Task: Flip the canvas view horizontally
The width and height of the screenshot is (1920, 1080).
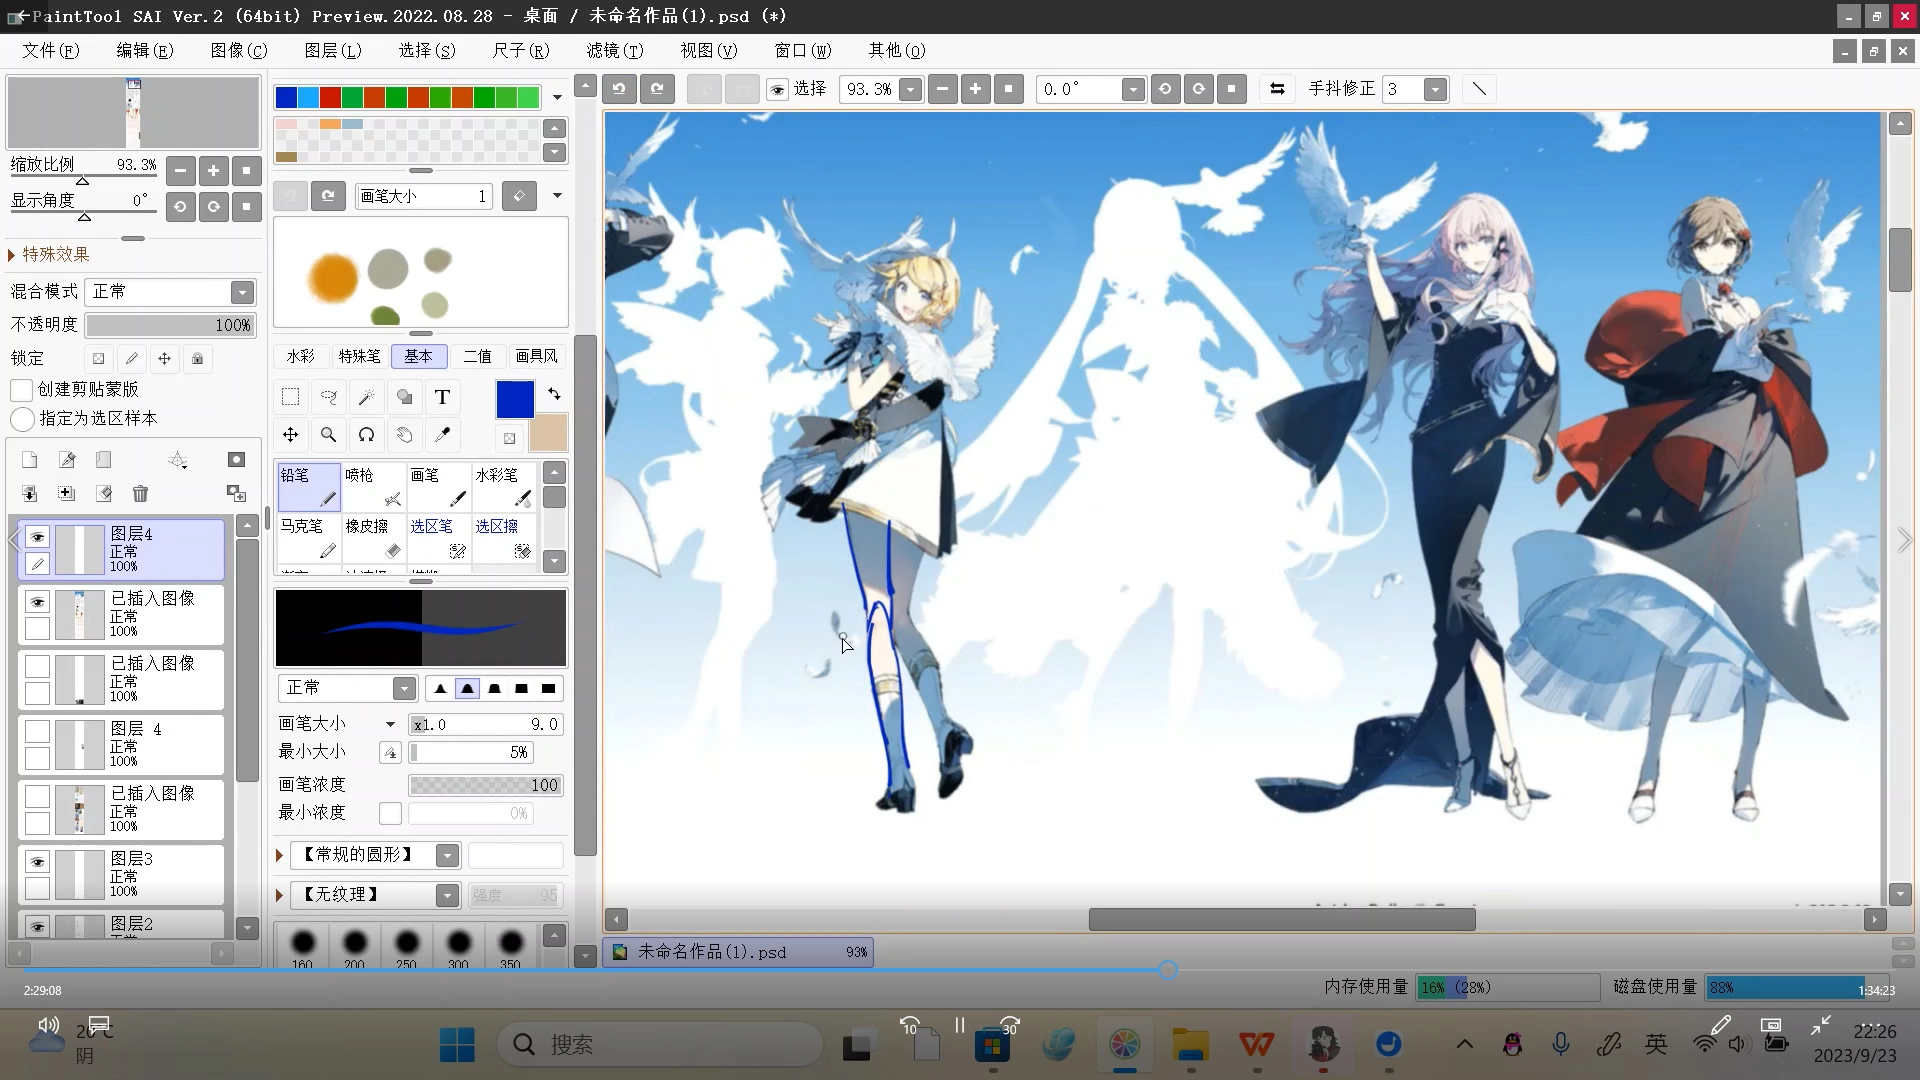Action: pos(1277,89)
